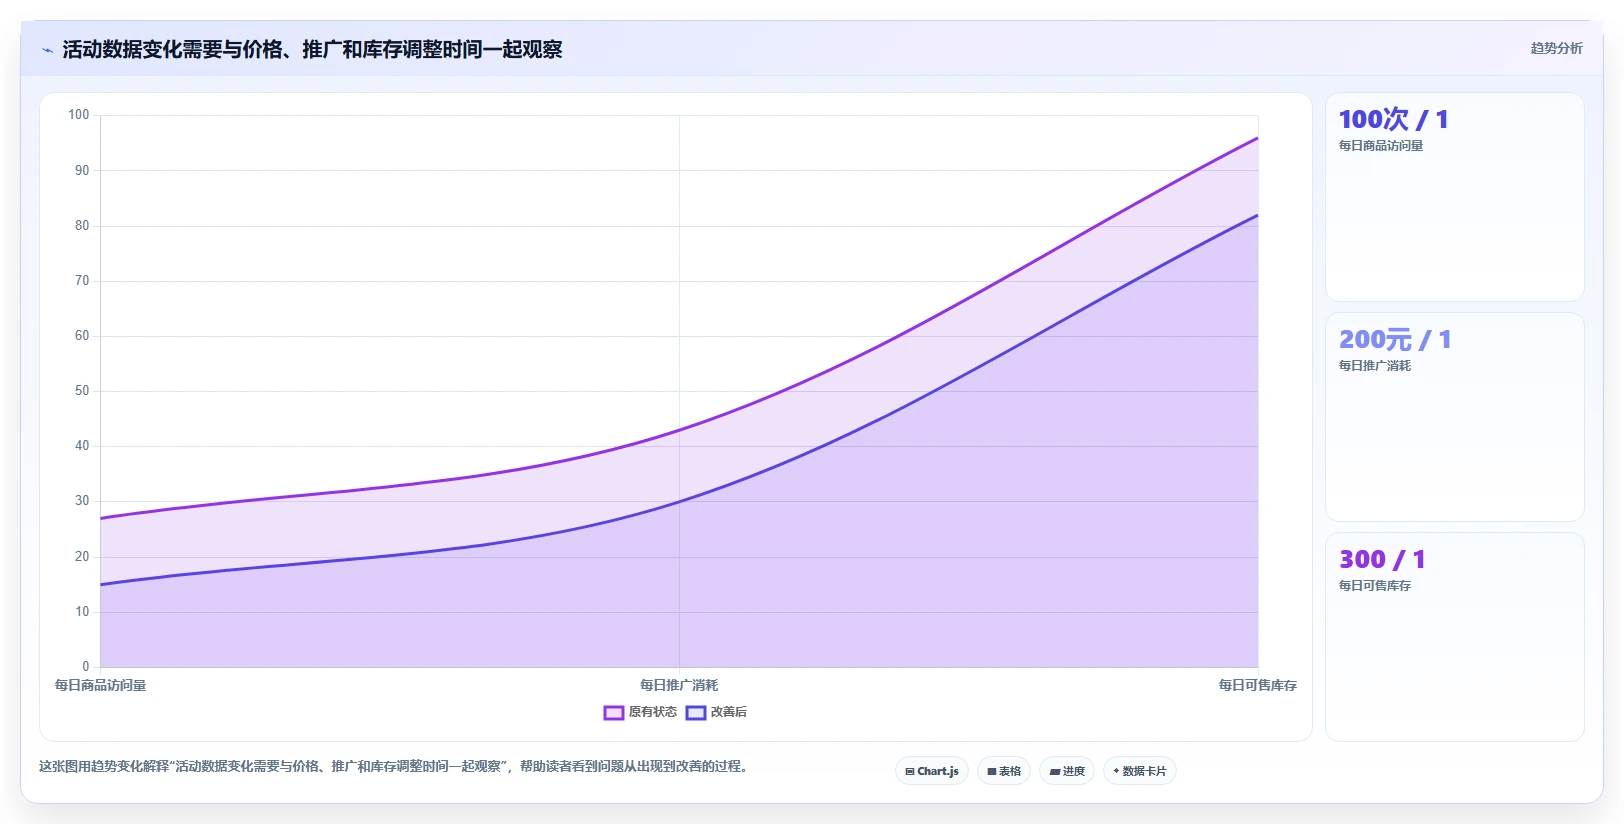Open the 100次 / 1 每日商品访问量 card

point(1455,197)
